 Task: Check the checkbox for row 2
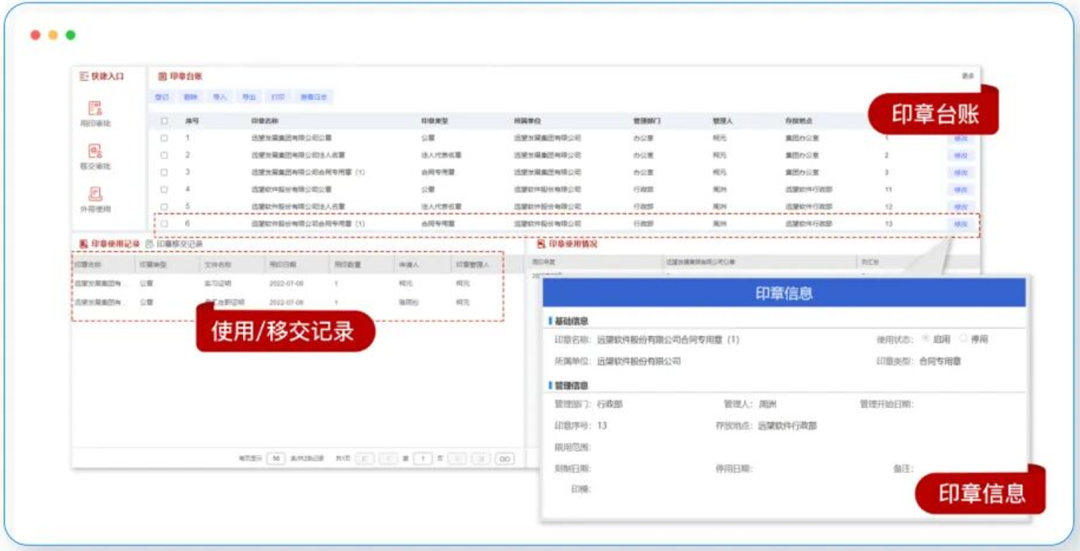tap(164, 155)
